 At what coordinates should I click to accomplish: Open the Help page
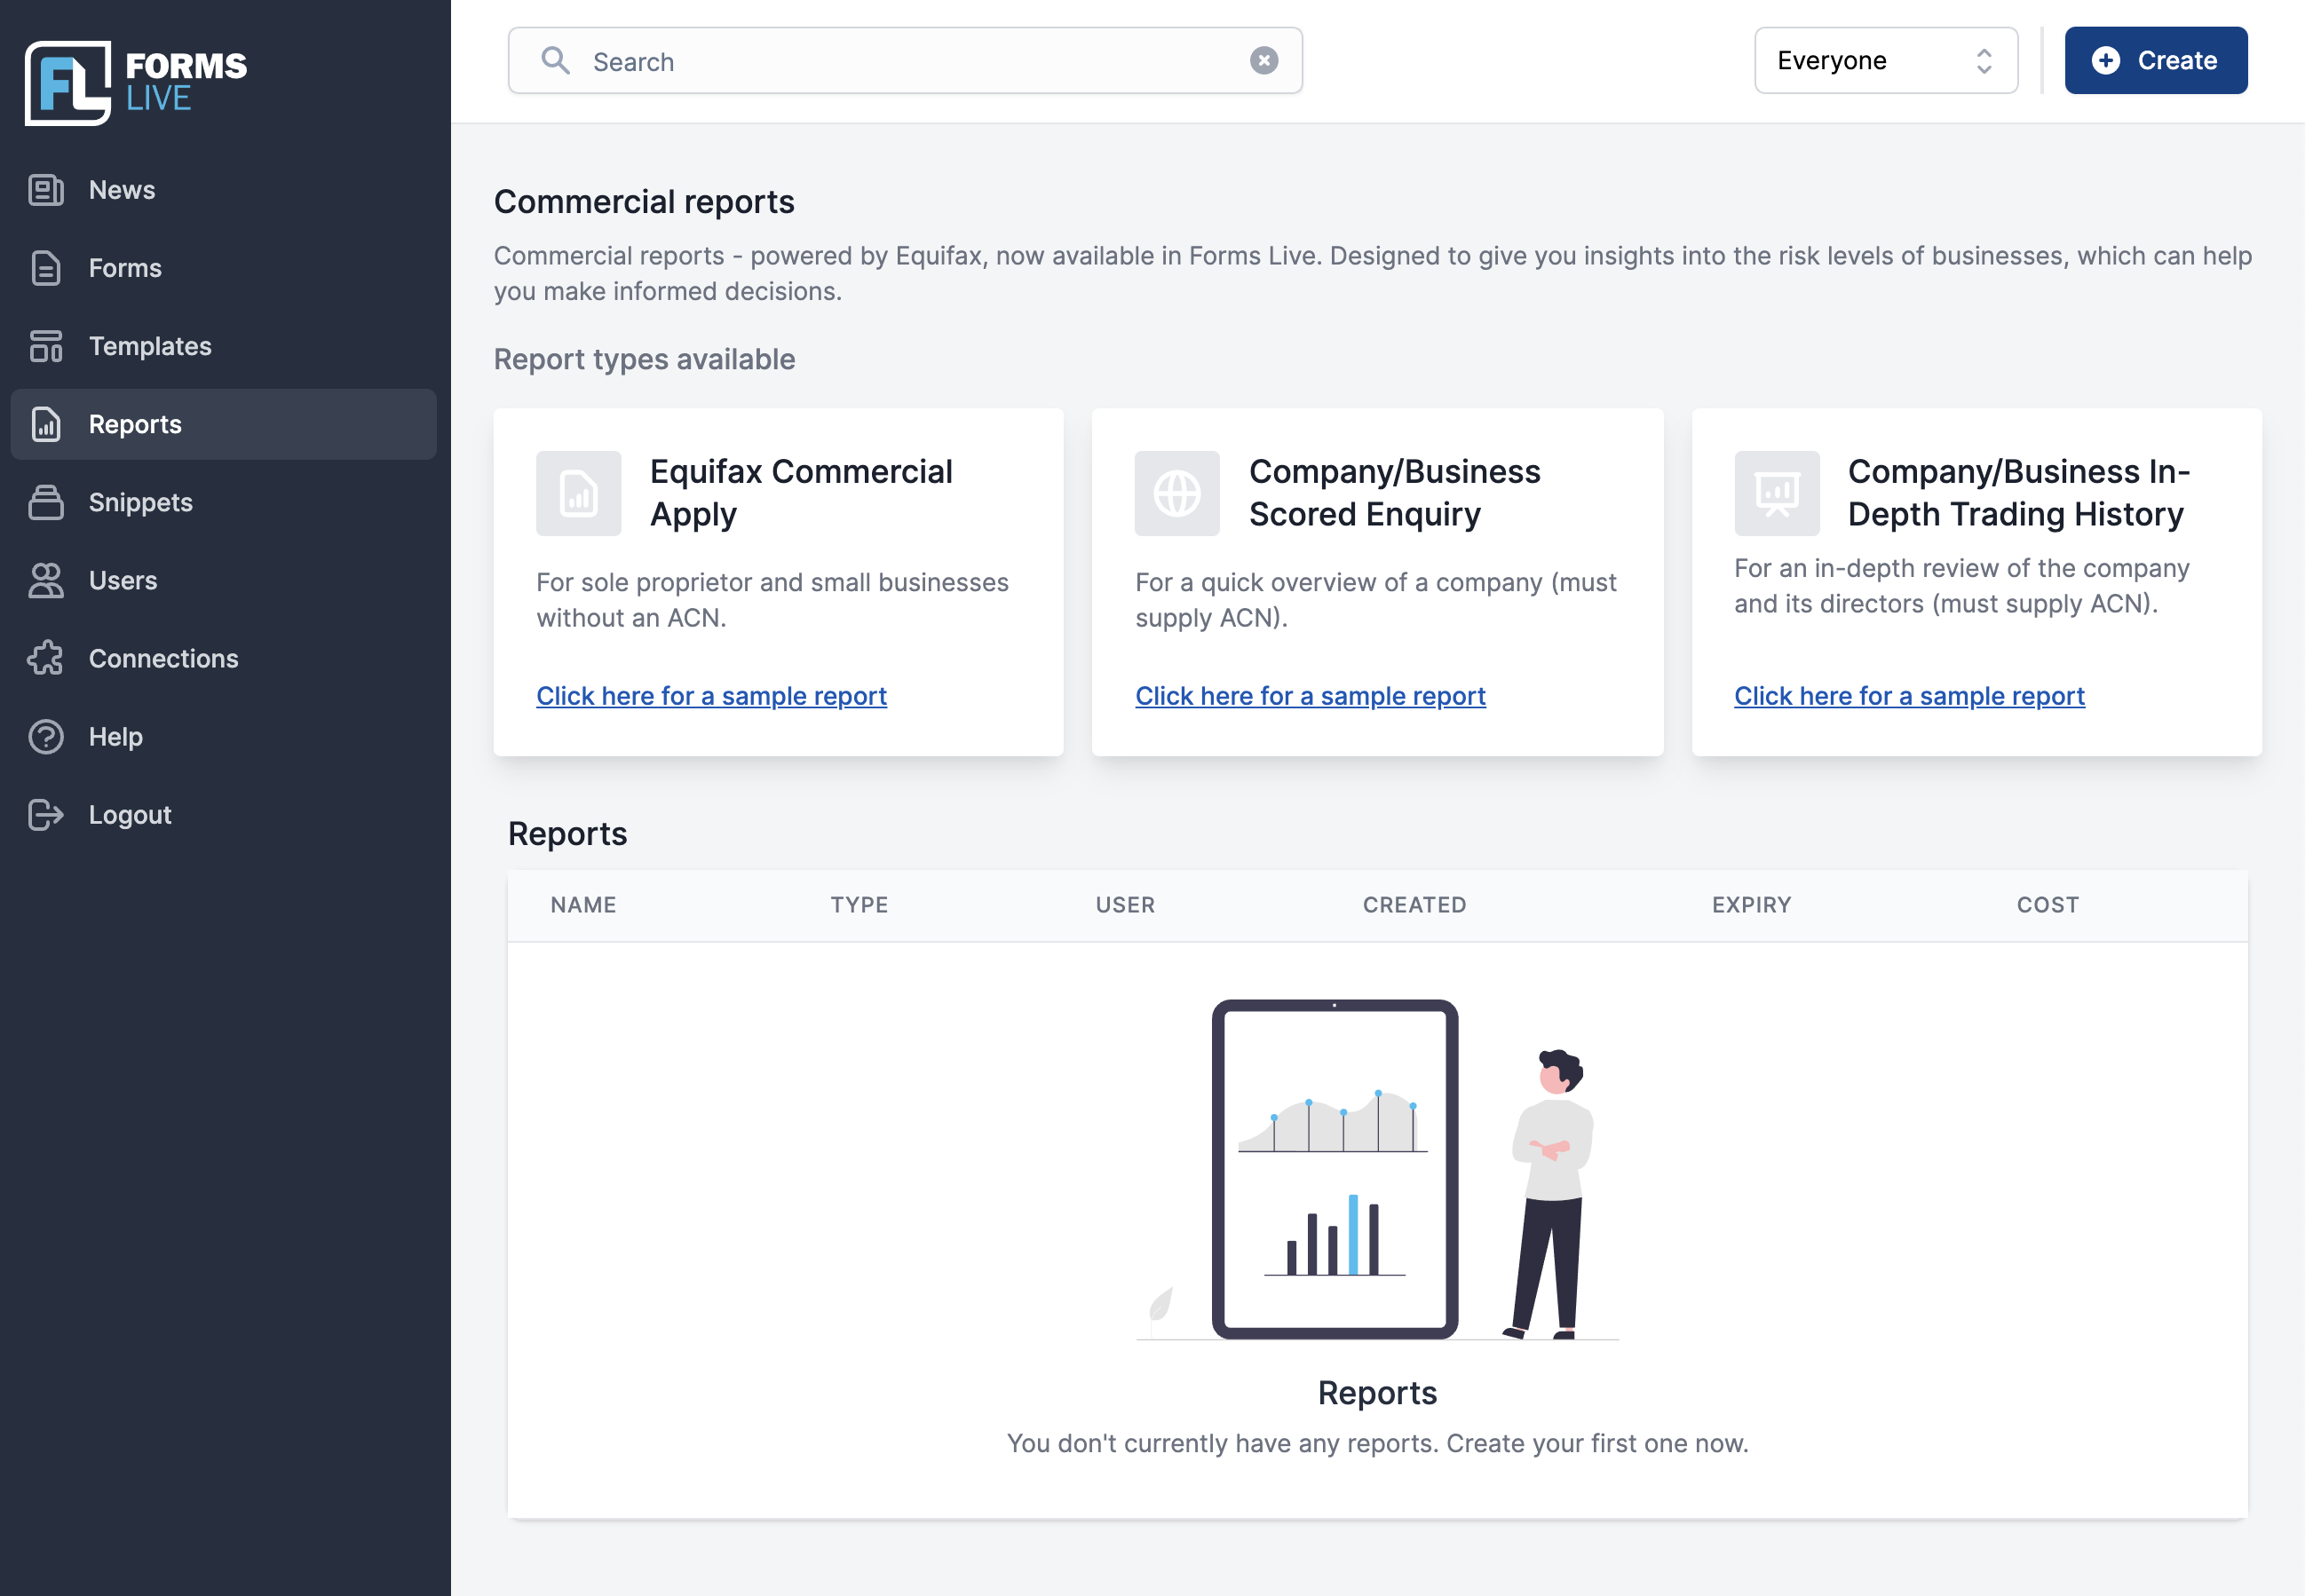[x=224, y=737]
